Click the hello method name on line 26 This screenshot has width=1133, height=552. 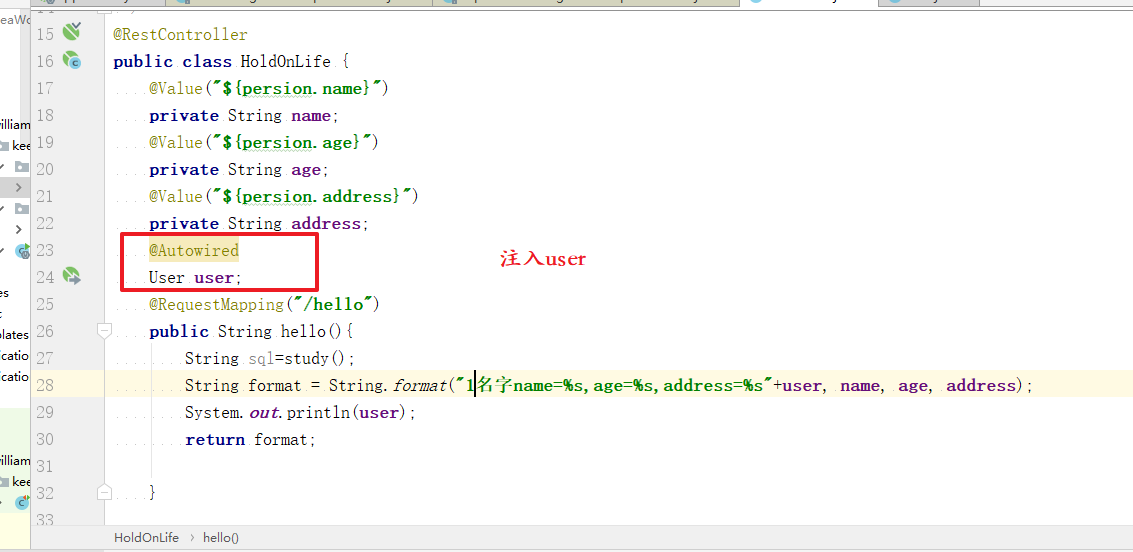click(303, 332)
